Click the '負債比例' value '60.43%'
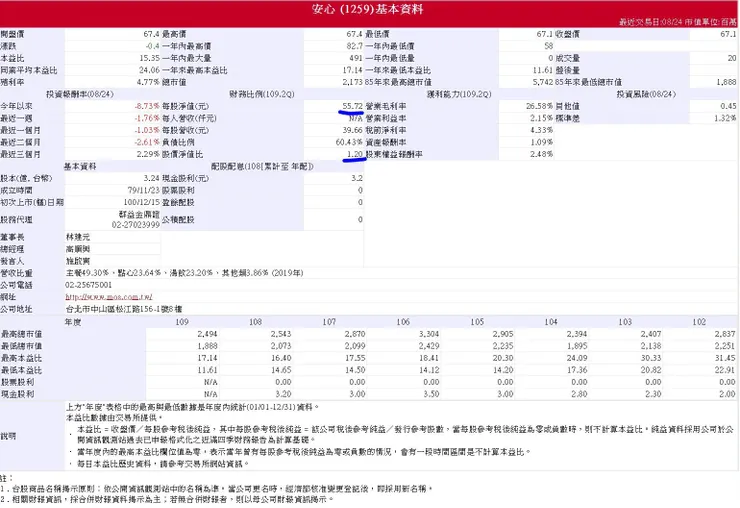 (x=349, y=142)
